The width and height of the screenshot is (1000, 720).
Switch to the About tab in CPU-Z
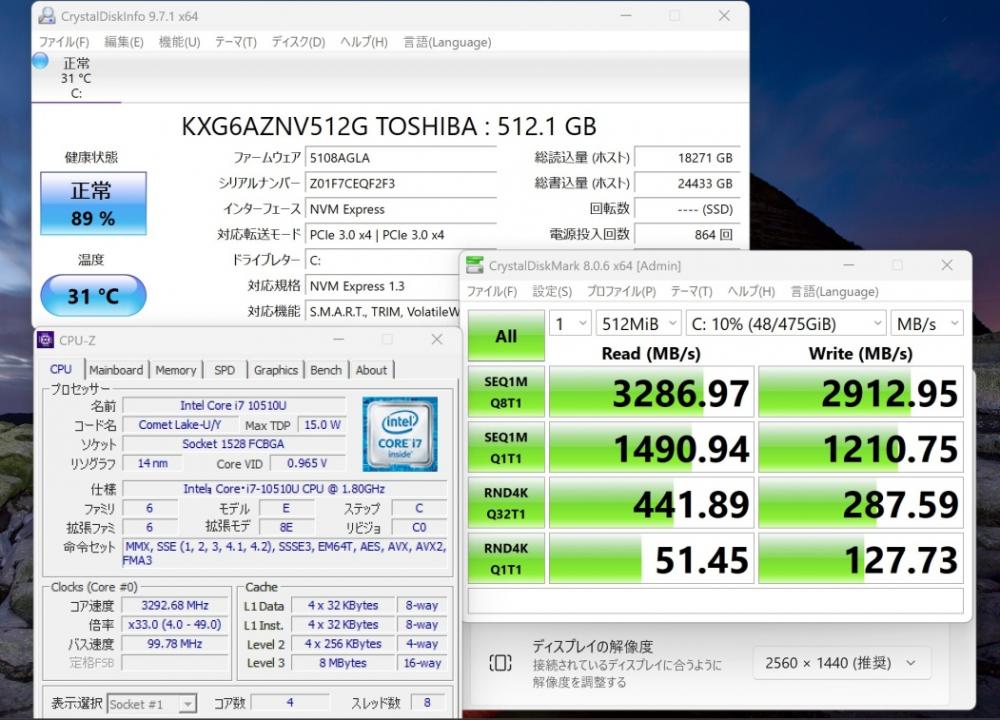pos(371,370)
